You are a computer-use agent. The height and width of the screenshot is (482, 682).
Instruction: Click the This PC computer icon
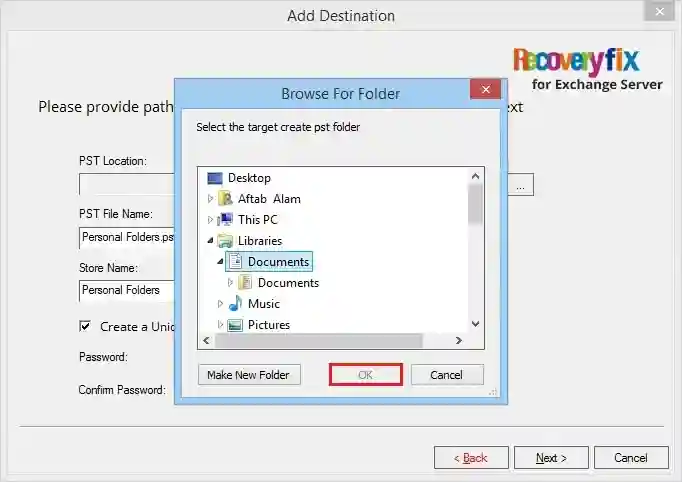[x=225, y=220]
